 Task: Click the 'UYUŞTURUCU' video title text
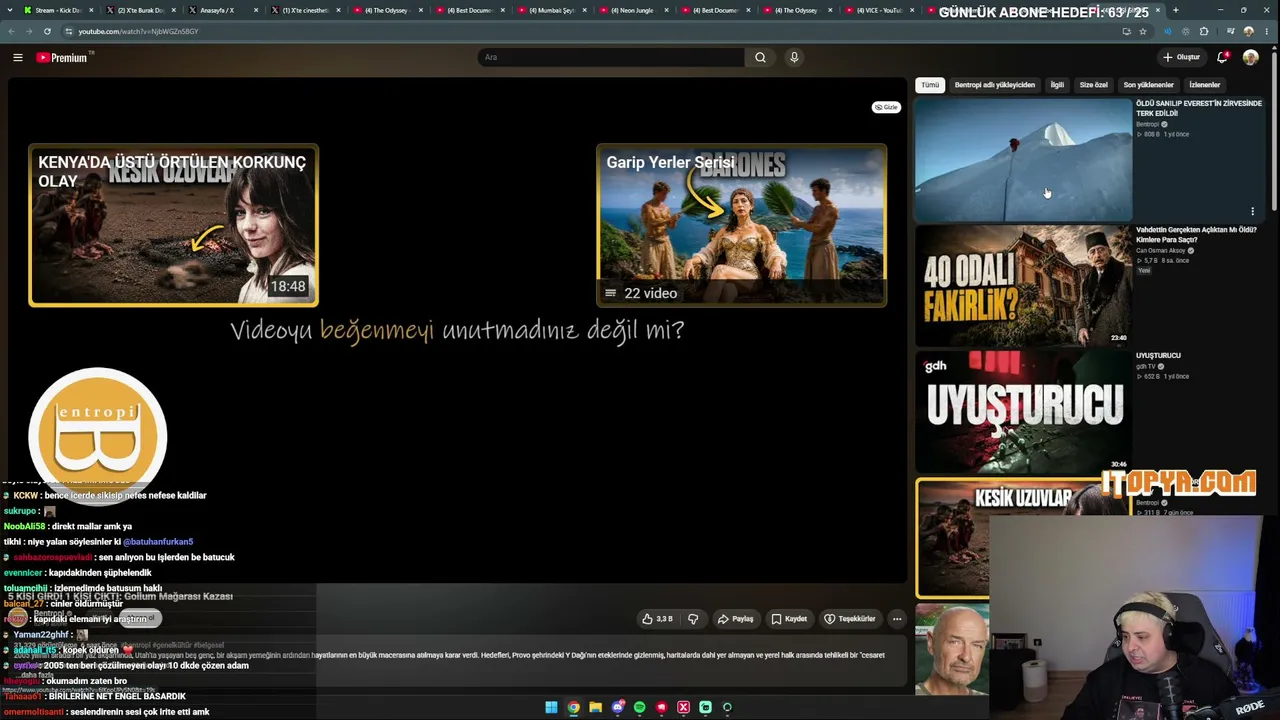click(x=1158, y=355)
